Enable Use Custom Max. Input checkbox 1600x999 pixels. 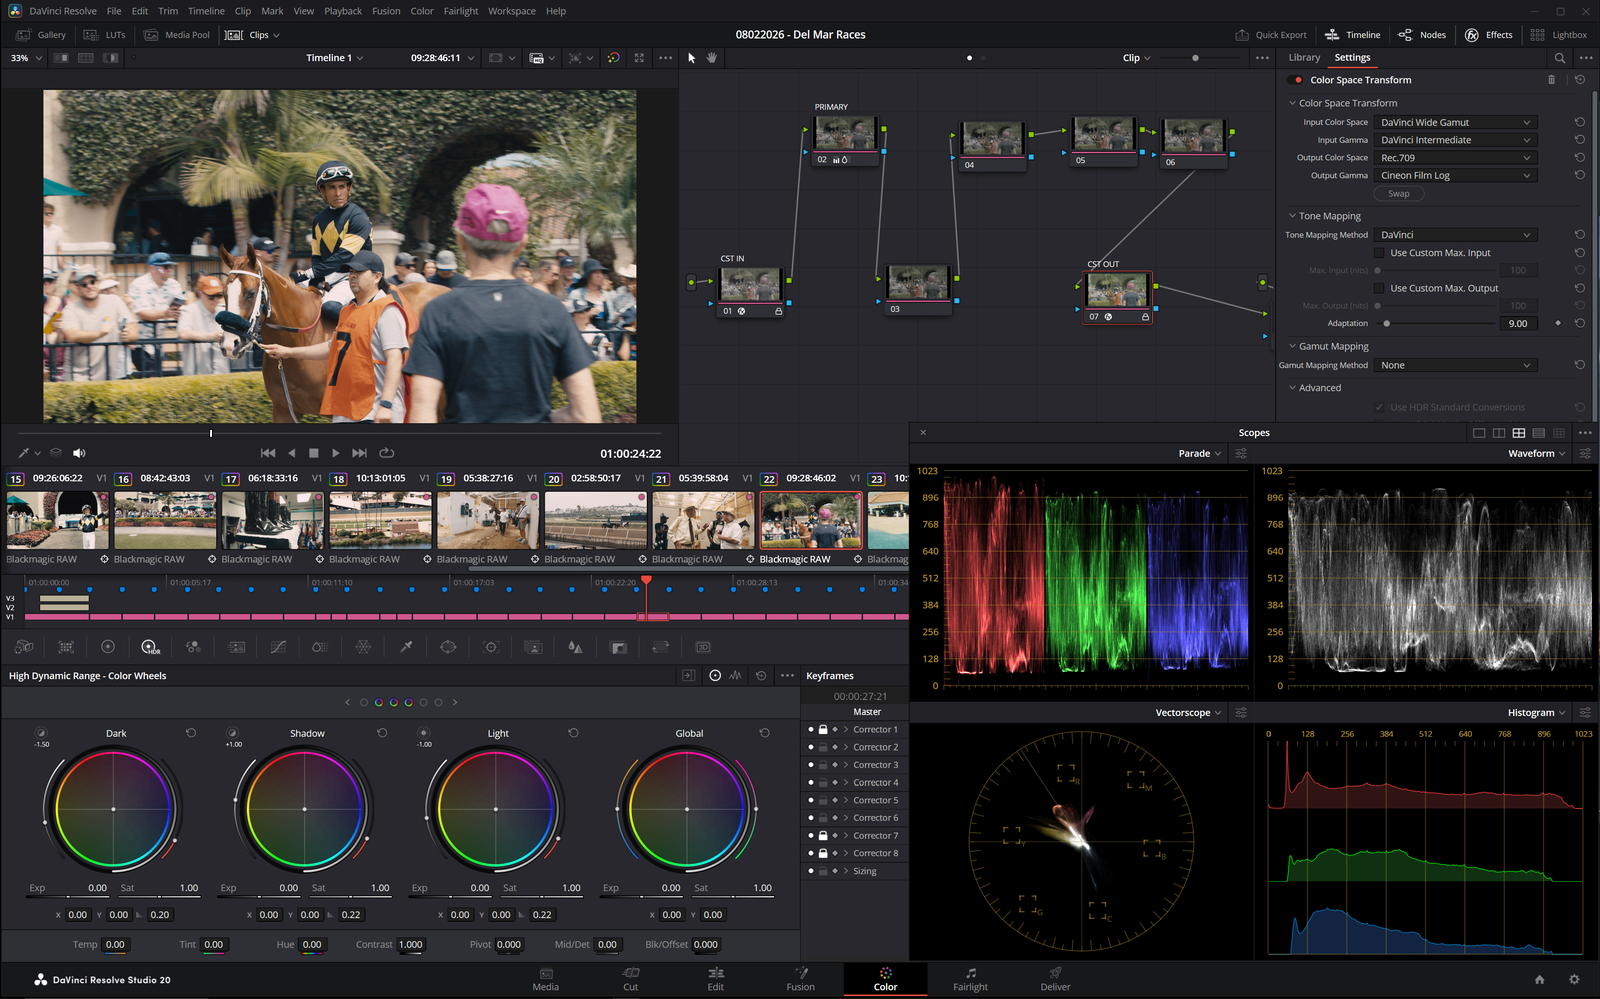coord(1379,253)
